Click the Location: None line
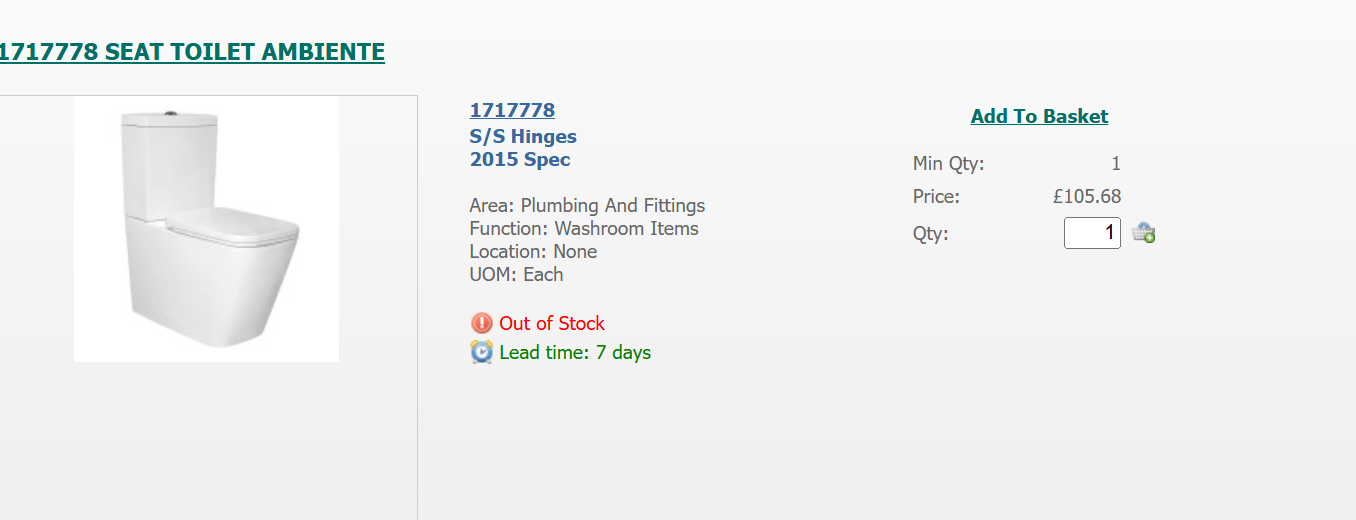1356x520 pixels. click(533, 251)
